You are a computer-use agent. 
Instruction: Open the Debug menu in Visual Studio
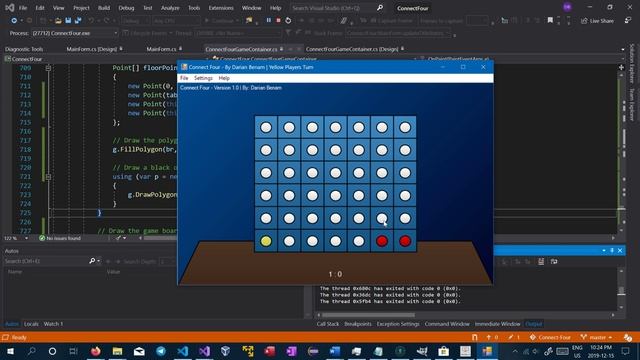pos(126,8)
